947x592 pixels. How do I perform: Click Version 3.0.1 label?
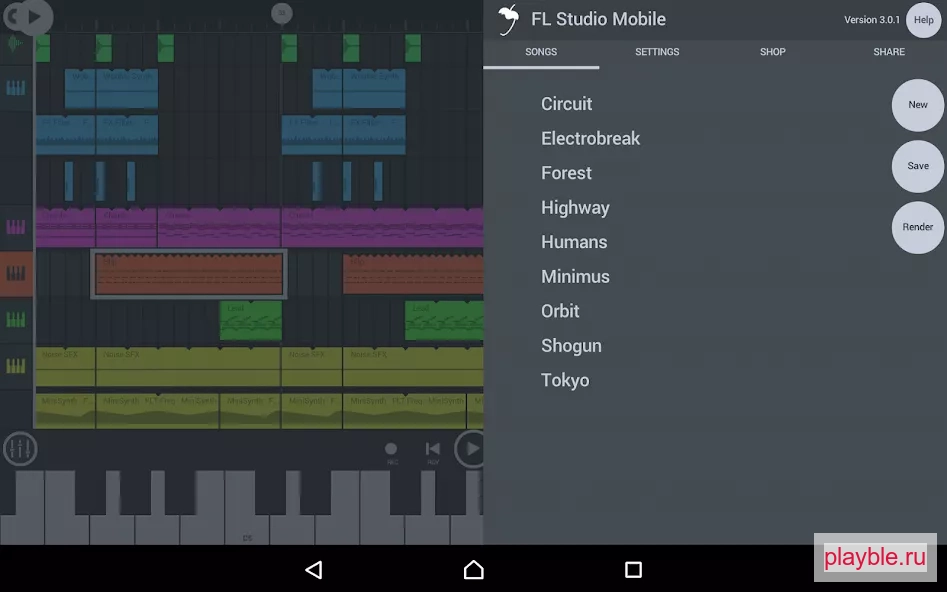(x=872, y=20)
